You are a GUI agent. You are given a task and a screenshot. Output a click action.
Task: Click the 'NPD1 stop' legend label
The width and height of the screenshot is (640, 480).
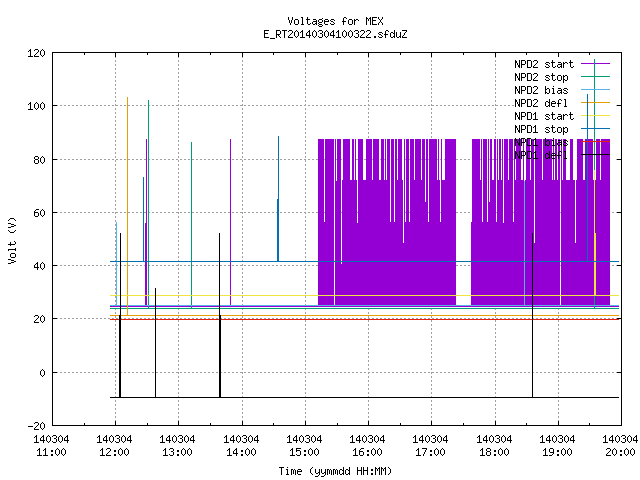(541, 129)
